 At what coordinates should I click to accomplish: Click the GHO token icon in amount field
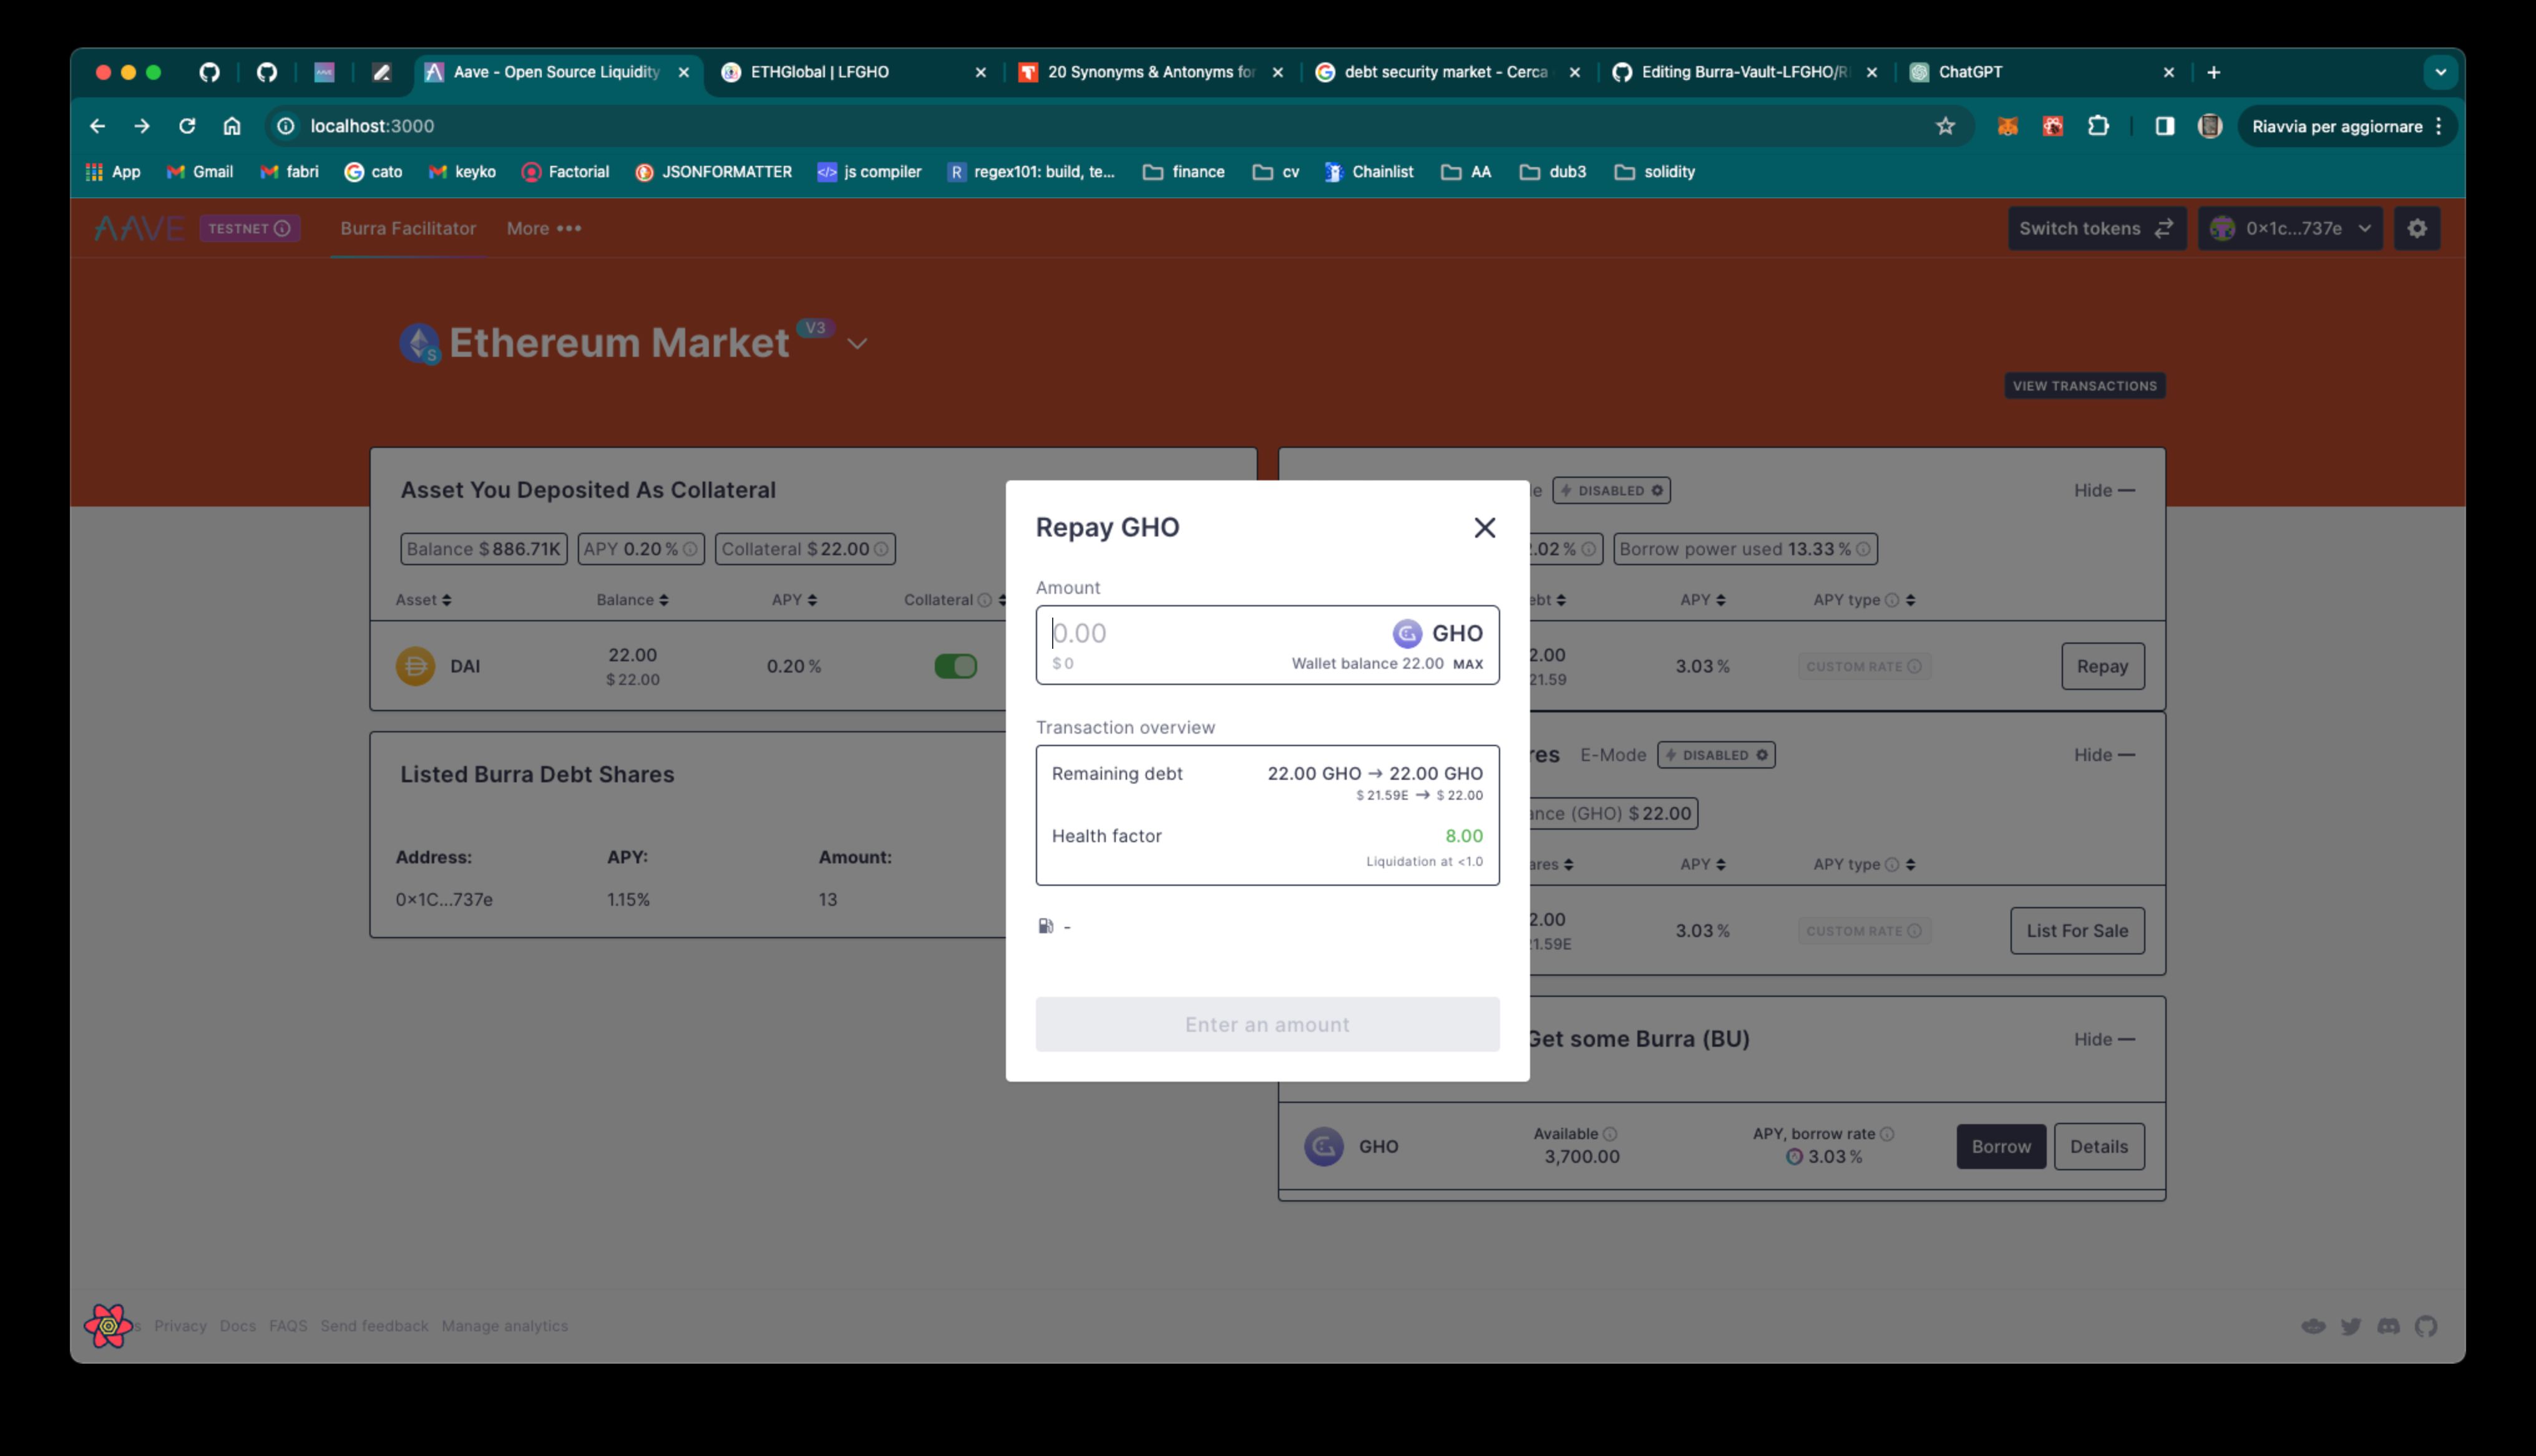tap(1407, 632)
